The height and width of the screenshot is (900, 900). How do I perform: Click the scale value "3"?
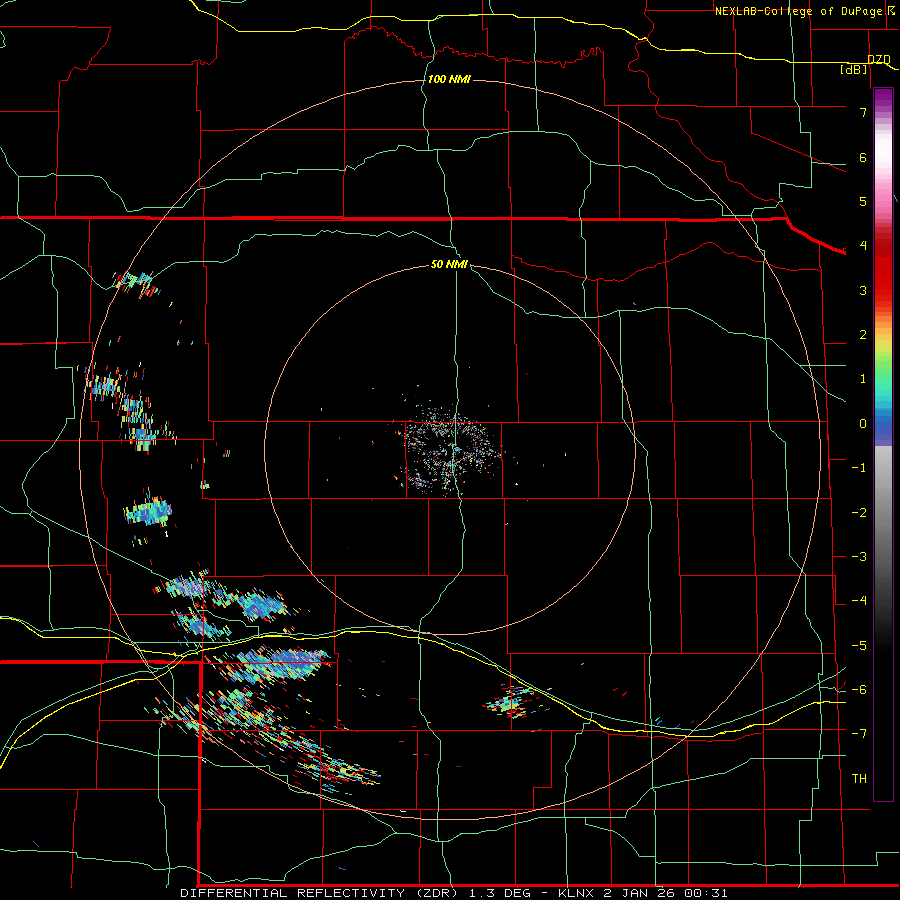[863, 290]
